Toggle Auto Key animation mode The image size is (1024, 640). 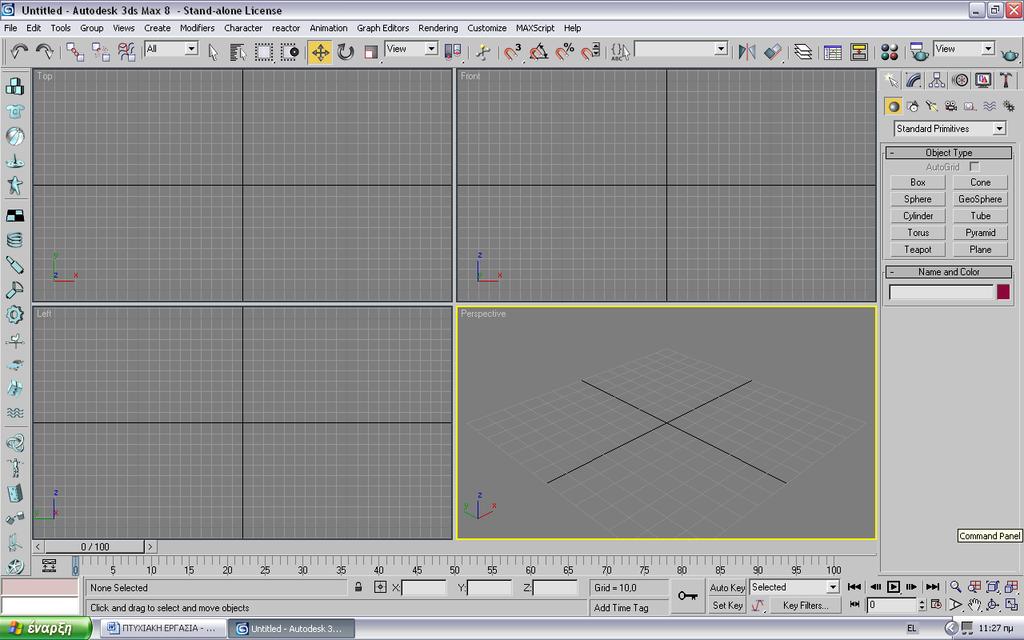[x=727, y=587]
